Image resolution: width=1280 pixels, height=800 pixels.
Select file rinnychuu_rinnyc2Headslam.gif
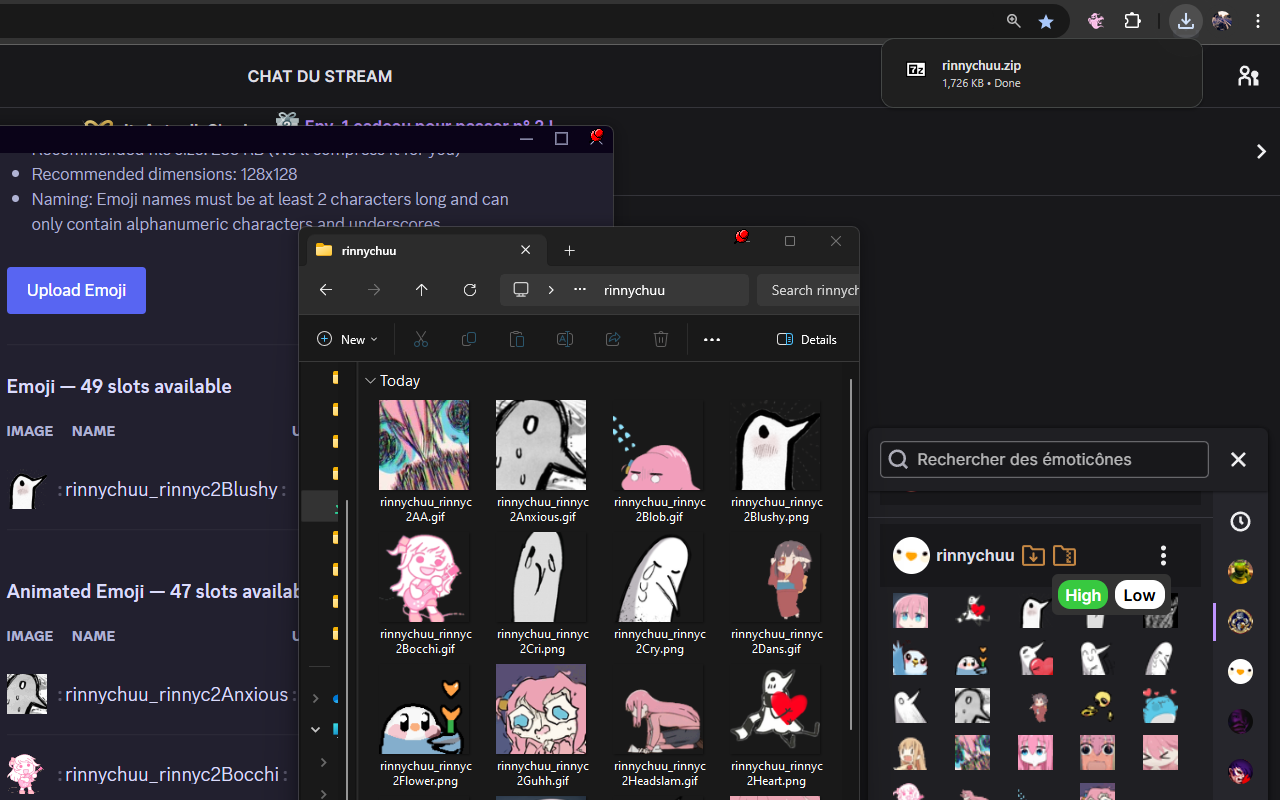(658, 726)
